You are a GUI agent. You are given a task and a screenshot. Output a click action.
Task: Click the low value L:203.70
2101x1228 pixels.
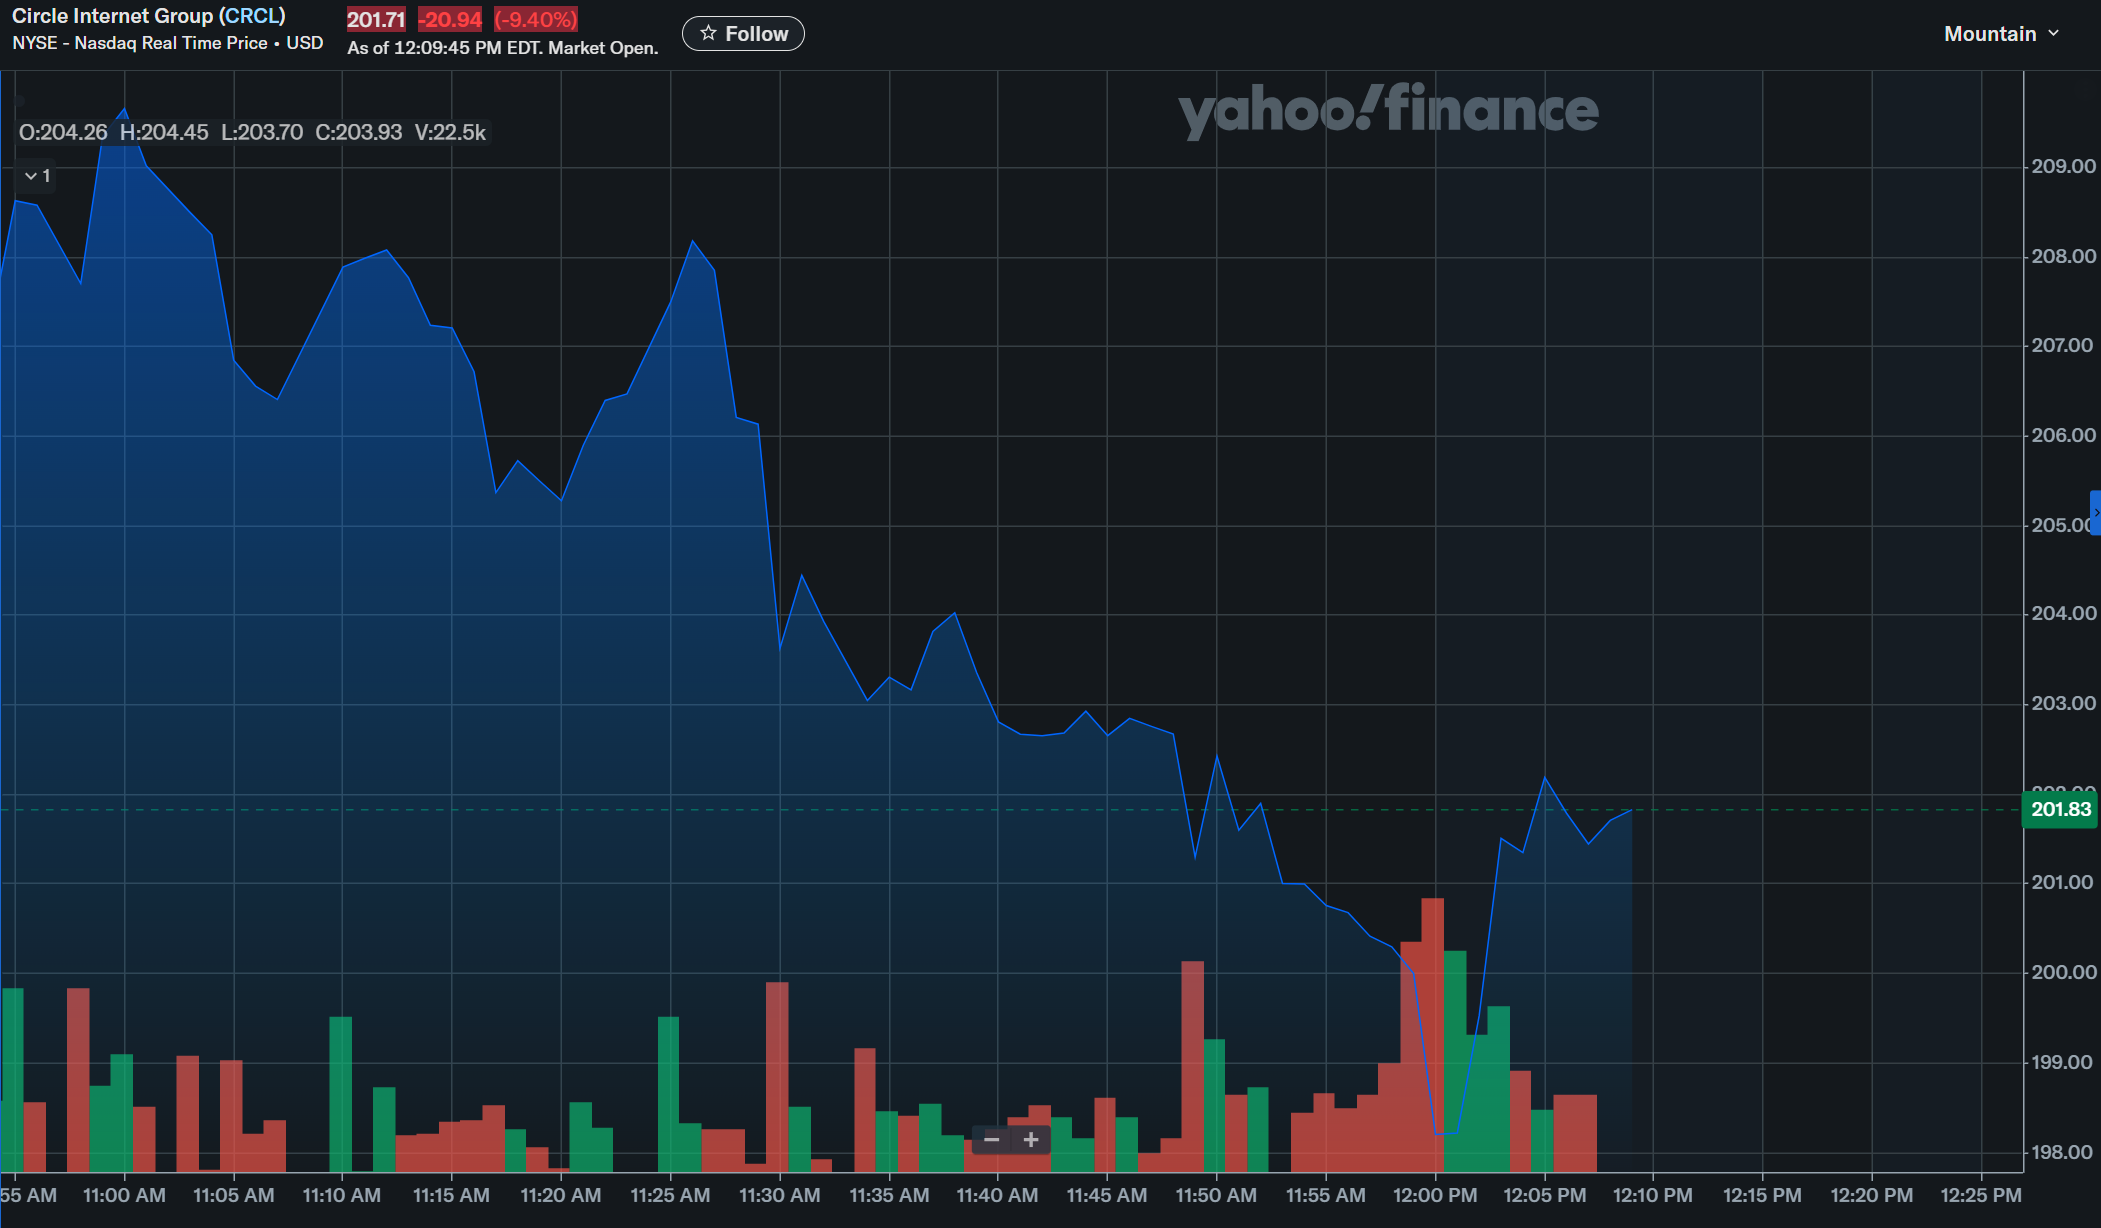(262, 132)
